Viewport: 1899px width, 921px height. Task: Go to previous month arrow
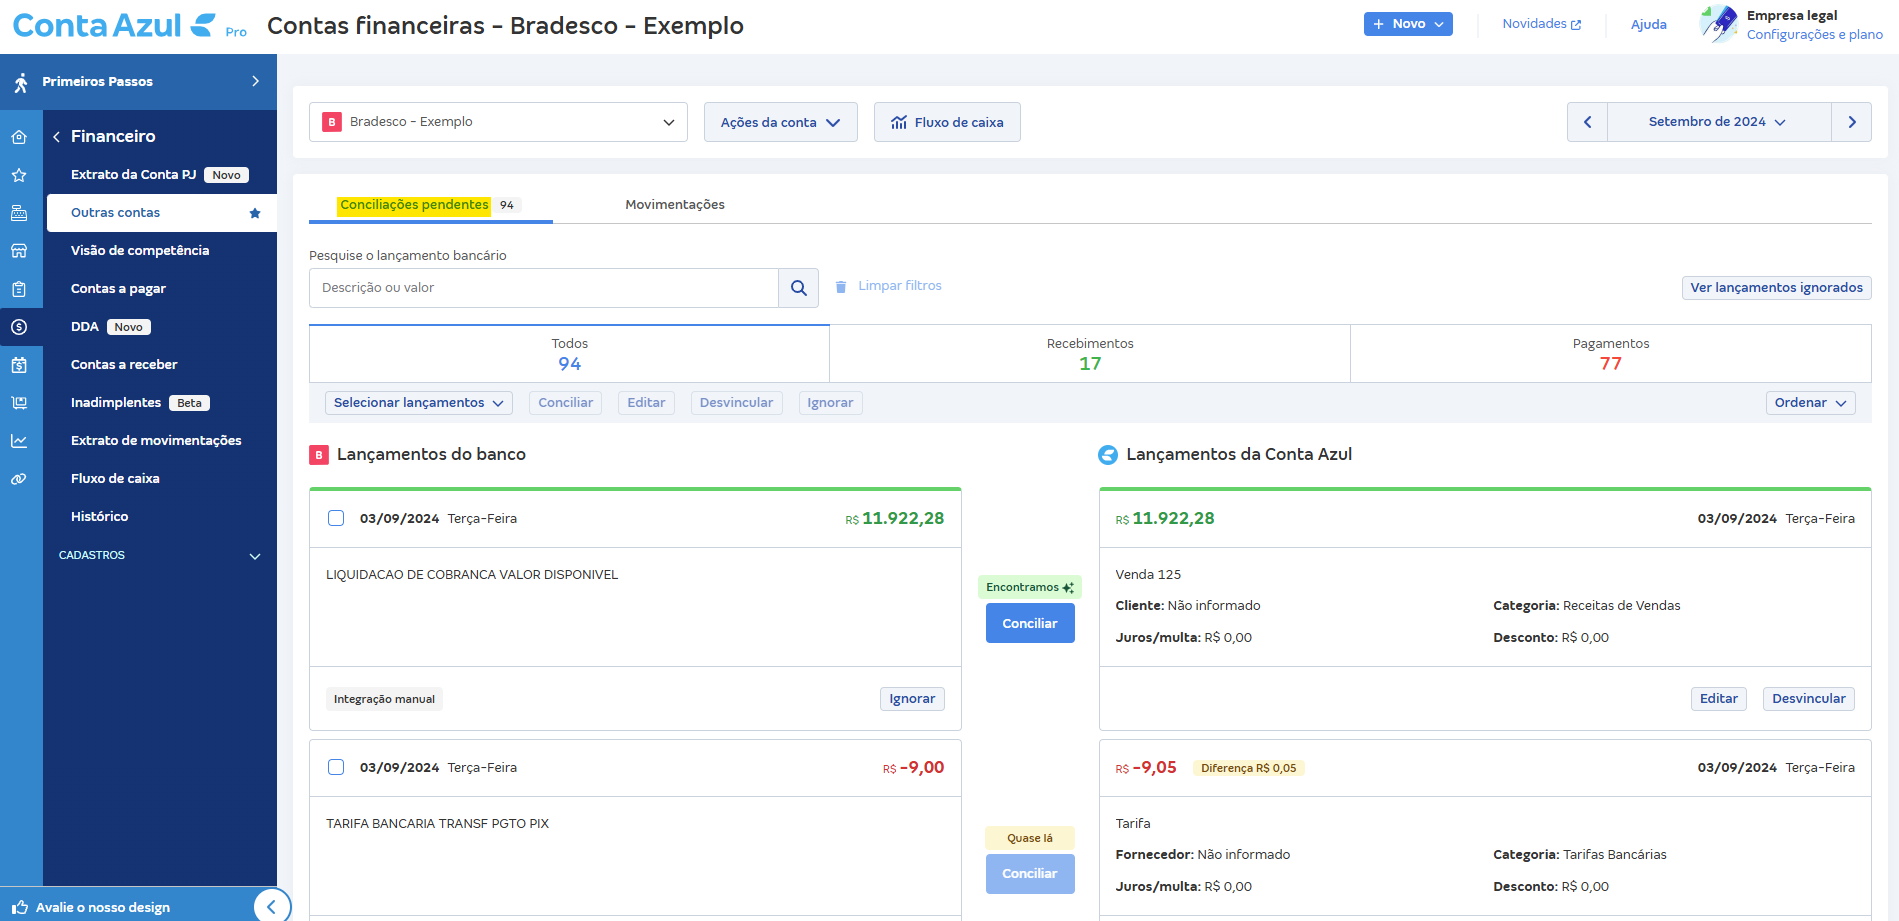coord(1587,122)
